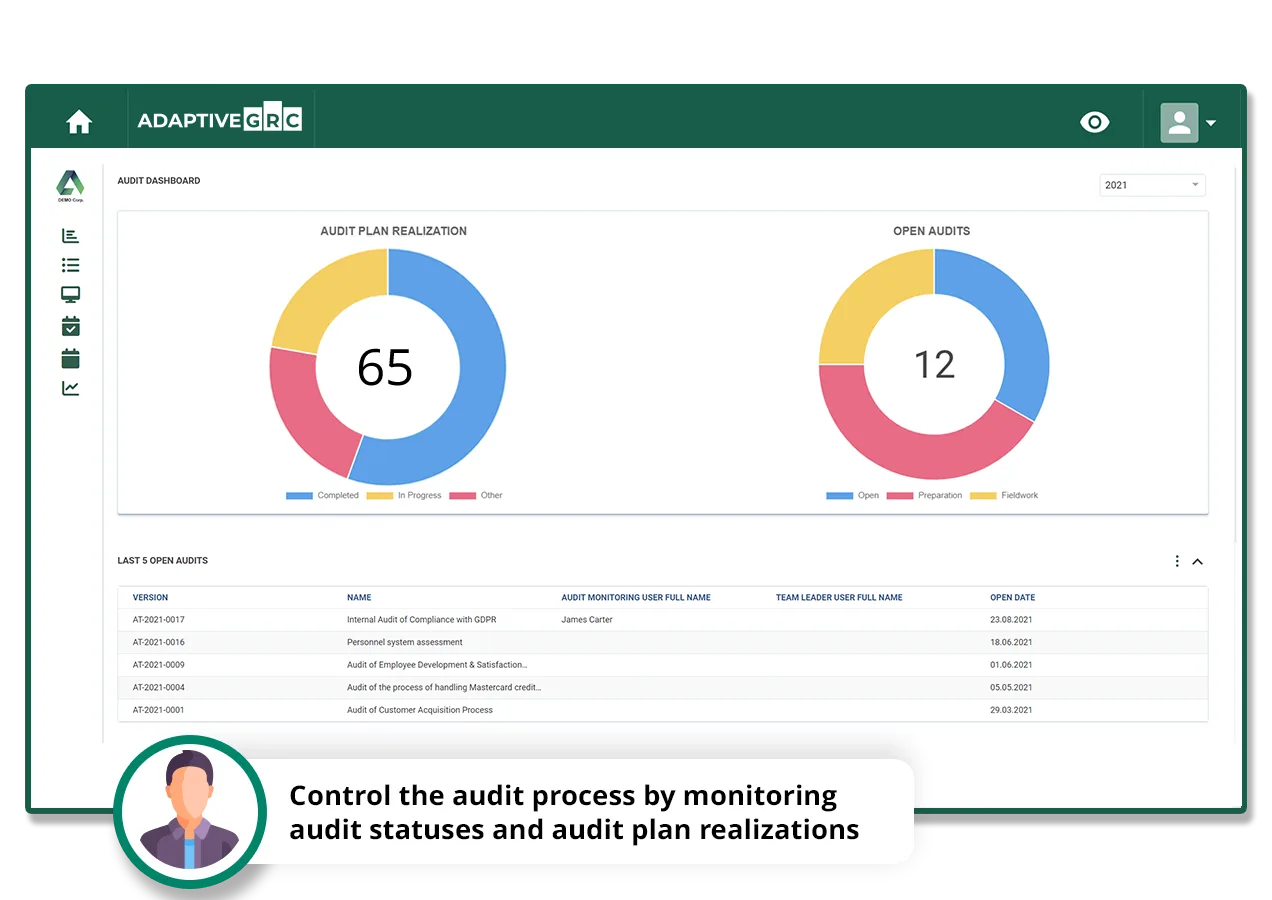This screenshot has width=1272, height=900.
Task: Open audit AT-2021-0017 row link
Action: pyautogui.click(x=159, y=620)
